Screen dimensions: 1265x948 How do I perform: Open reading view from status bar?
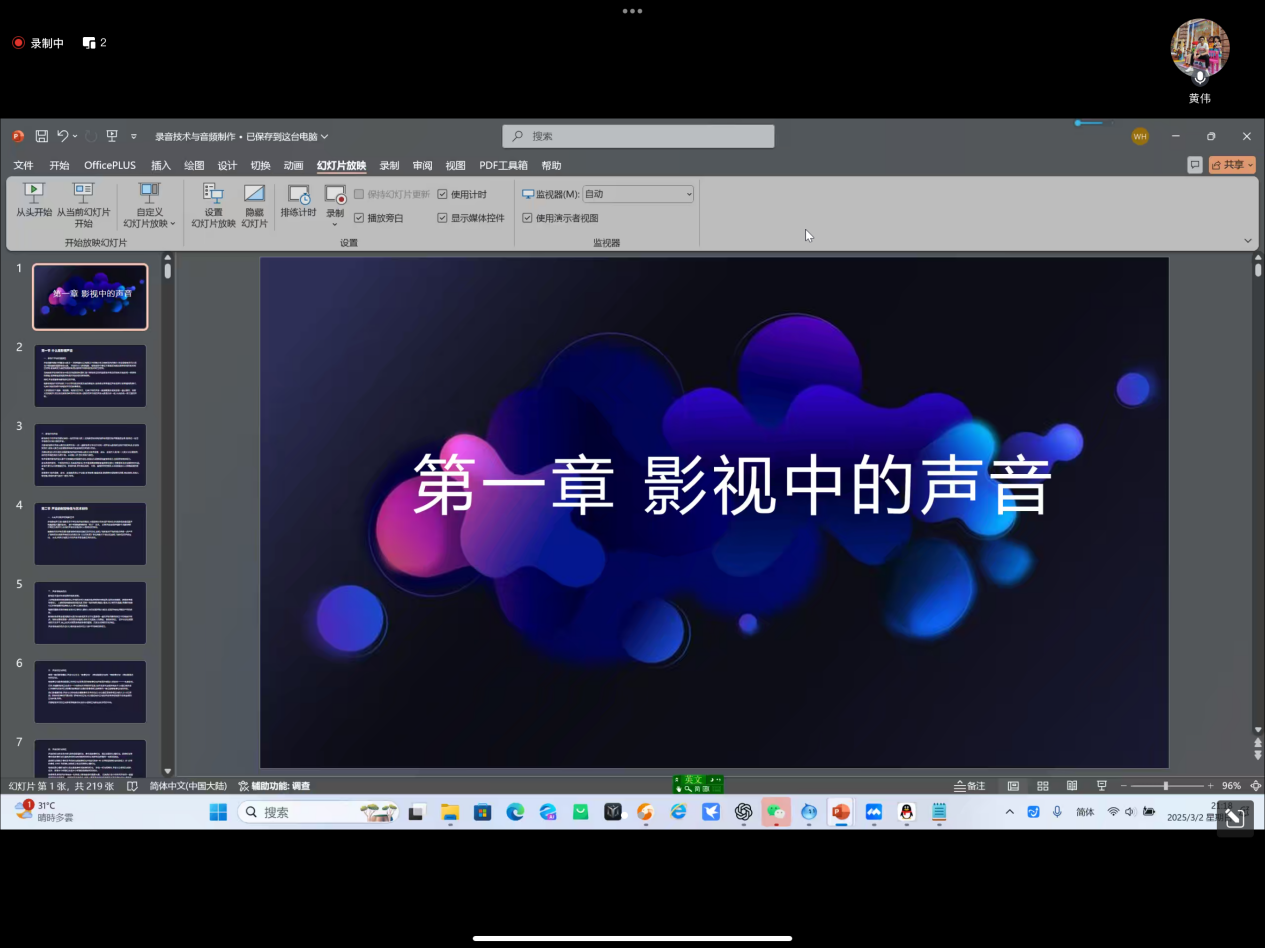[x=1072, y=786]
